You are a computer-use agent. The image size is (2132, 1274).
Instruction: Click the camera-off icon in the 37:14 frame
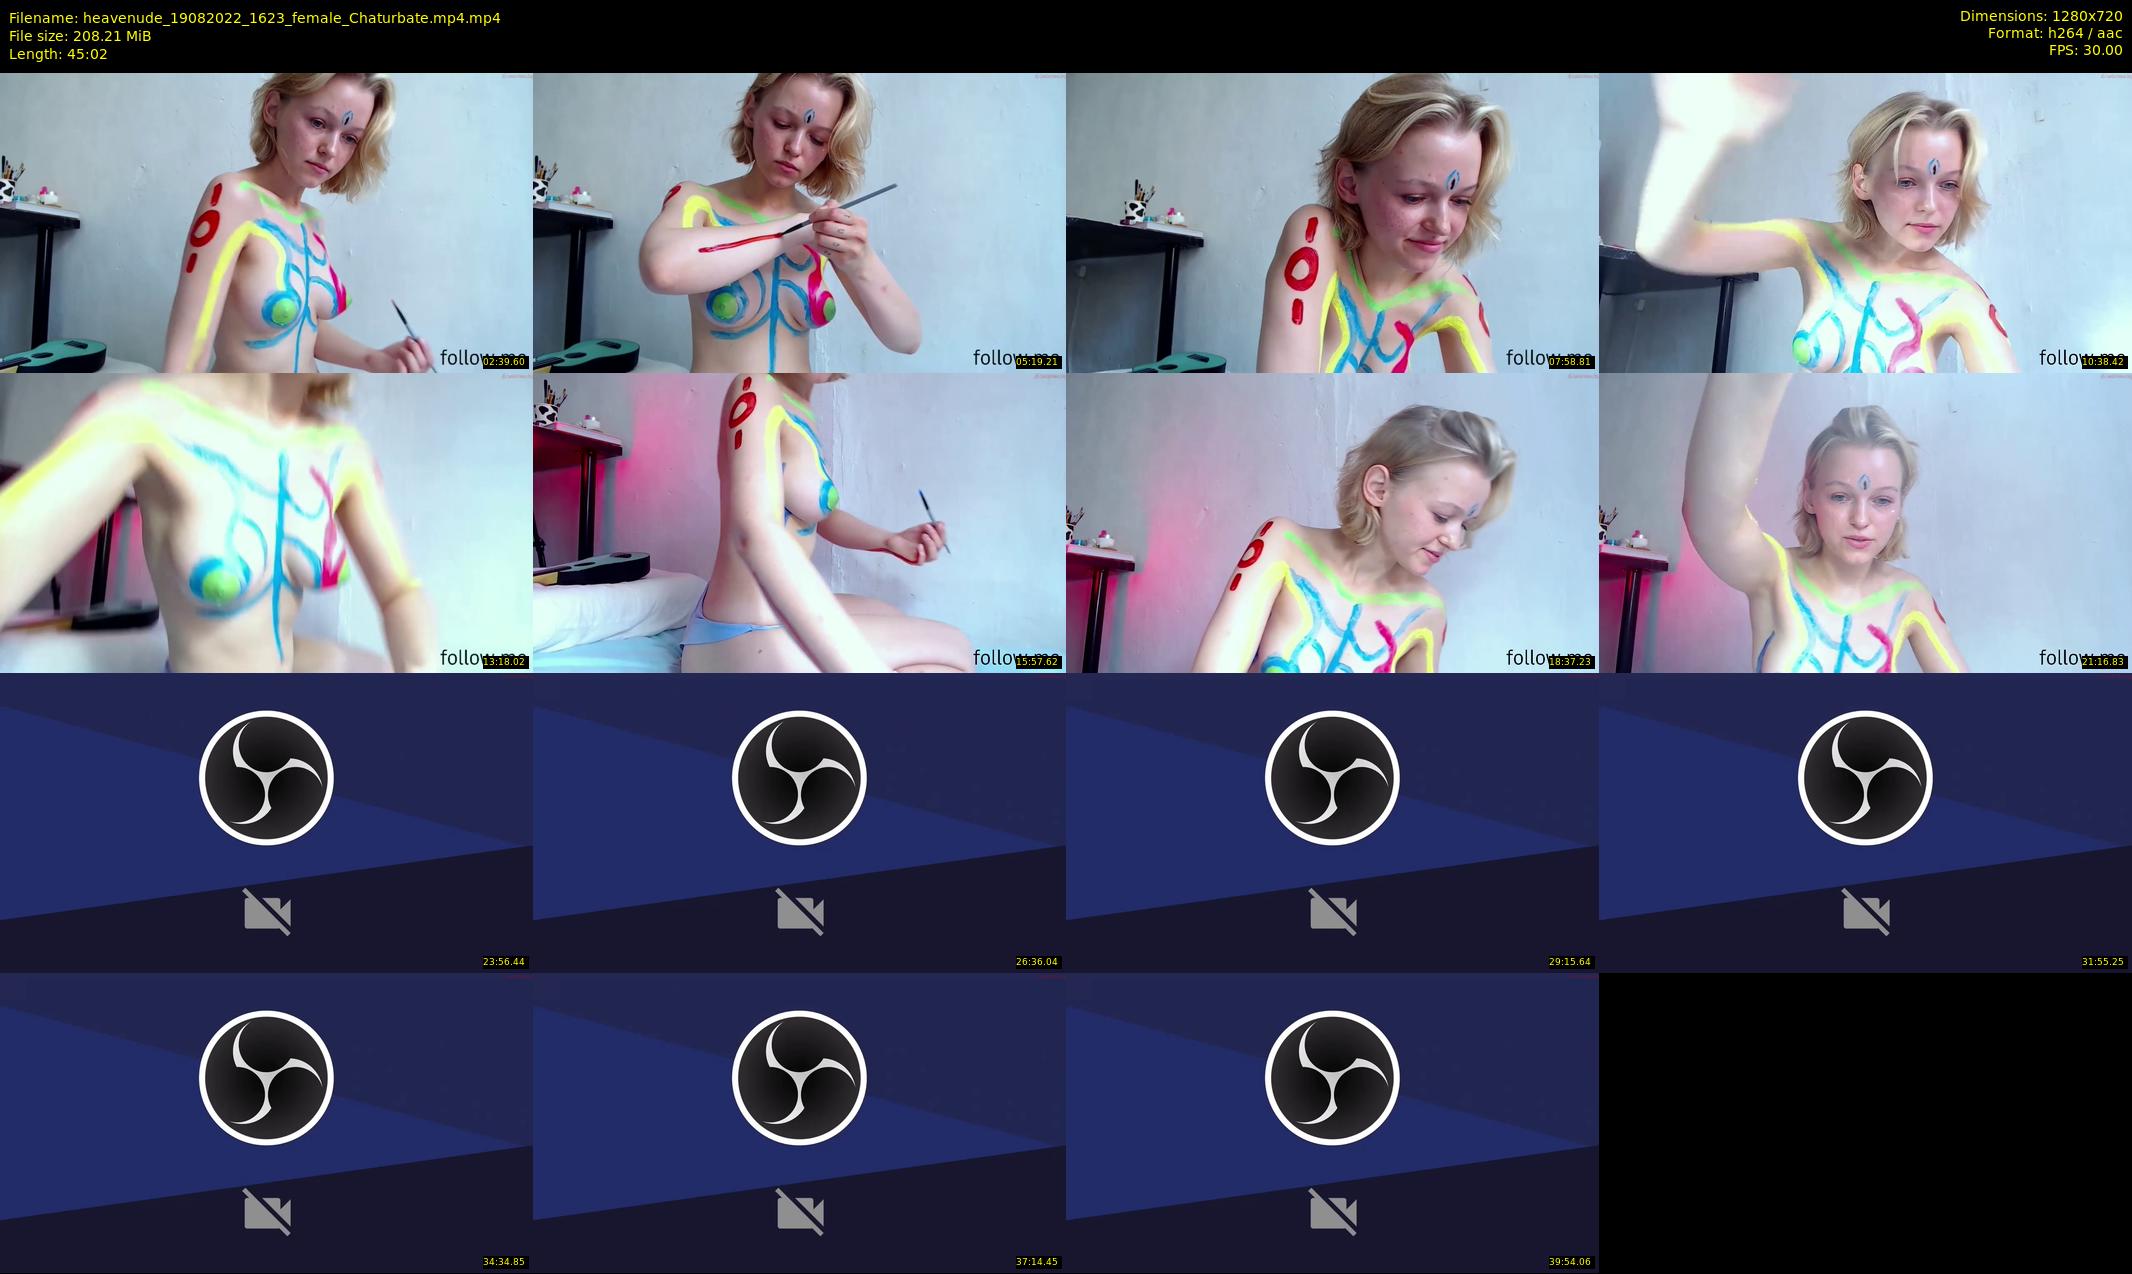pyautogui.click(x=800, y=1212)
